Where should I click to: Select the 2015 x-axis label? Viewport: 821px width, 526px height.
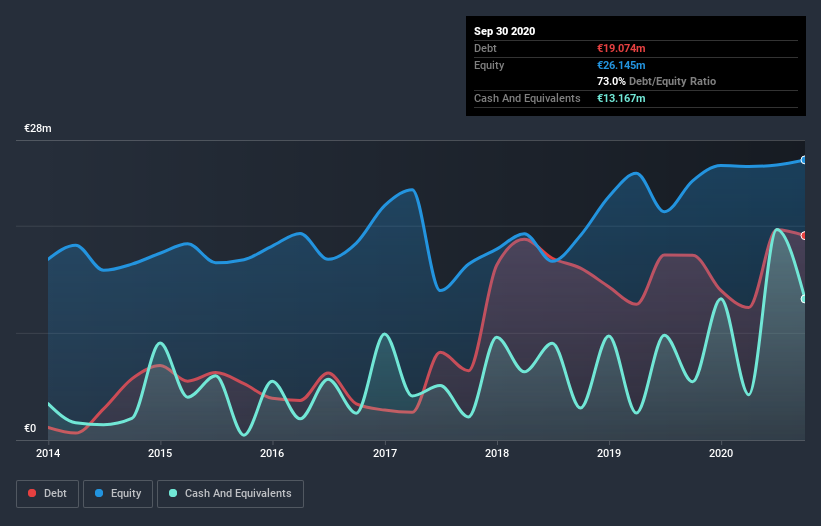pos(160,453)
